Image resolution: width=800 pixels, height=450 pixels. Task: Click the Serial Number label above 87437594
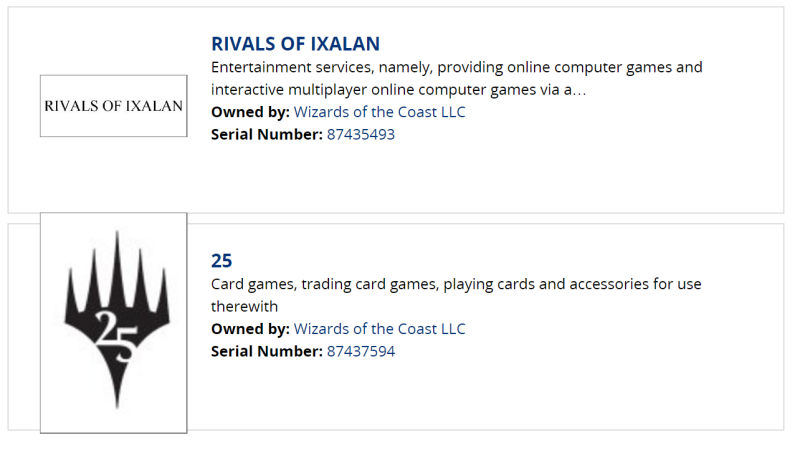tap(267, 351)
